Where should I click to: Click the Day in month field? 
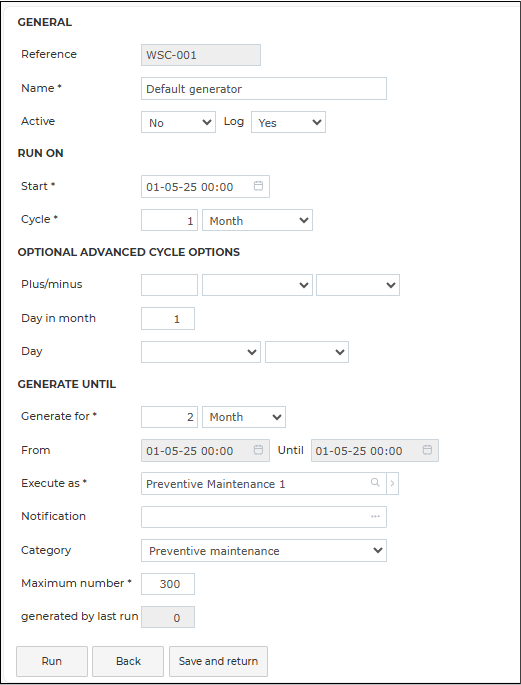pyautogui.click(x=168, y=318)
